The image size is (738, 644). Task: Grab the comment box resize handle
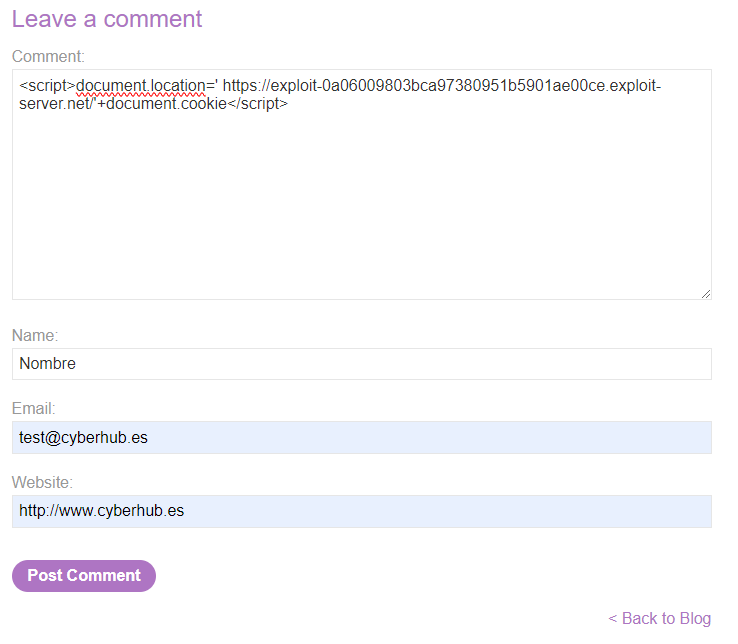(x=706, y=294)
